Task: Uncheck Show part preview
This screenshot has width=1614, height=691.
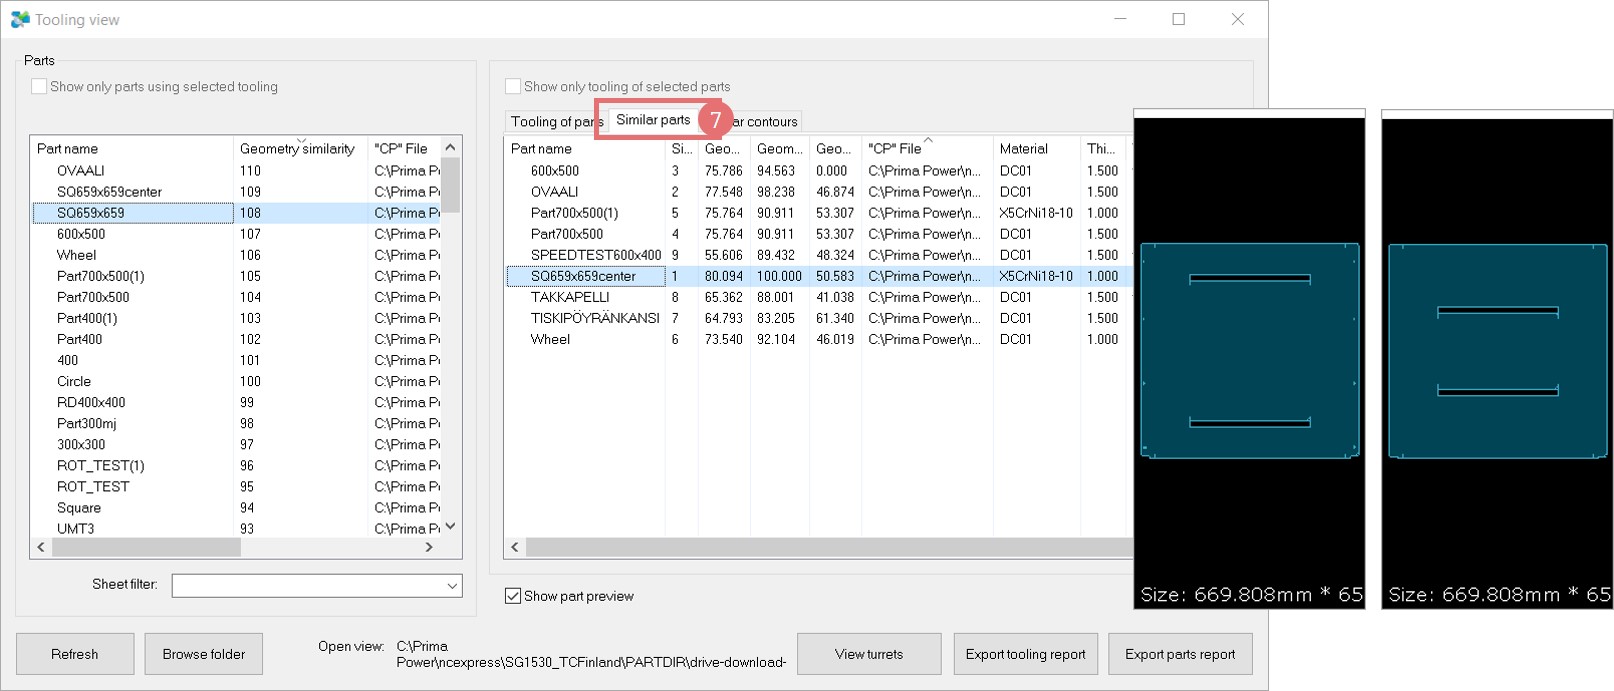Action: click(x=513, y=596)
